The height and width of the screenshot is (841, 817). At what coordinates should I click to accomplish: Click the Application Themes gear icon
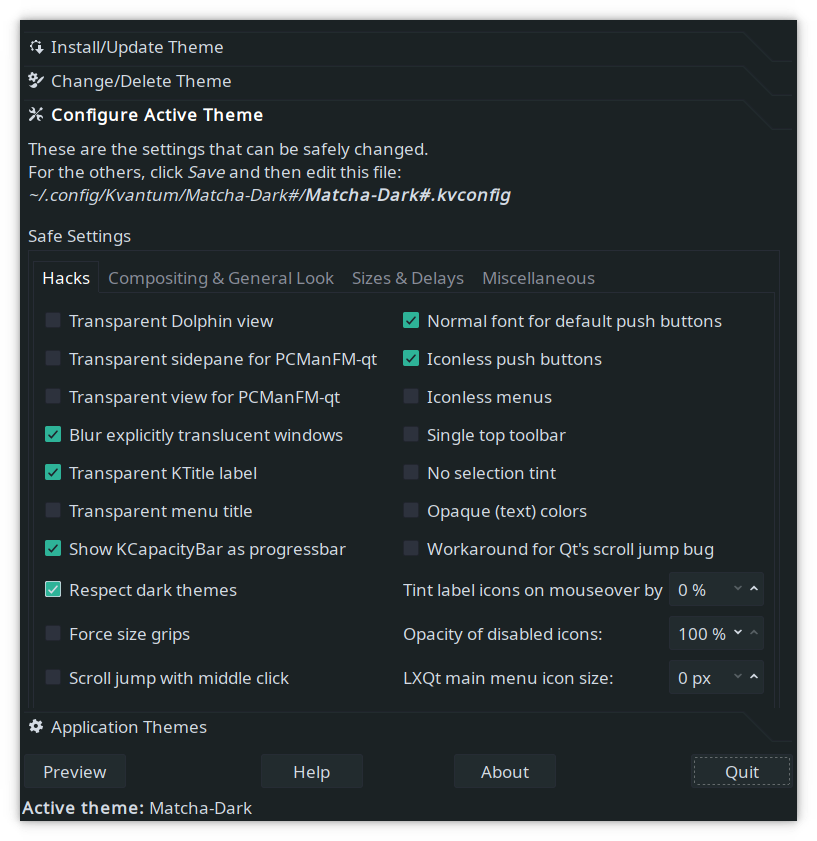coord(36,727)
